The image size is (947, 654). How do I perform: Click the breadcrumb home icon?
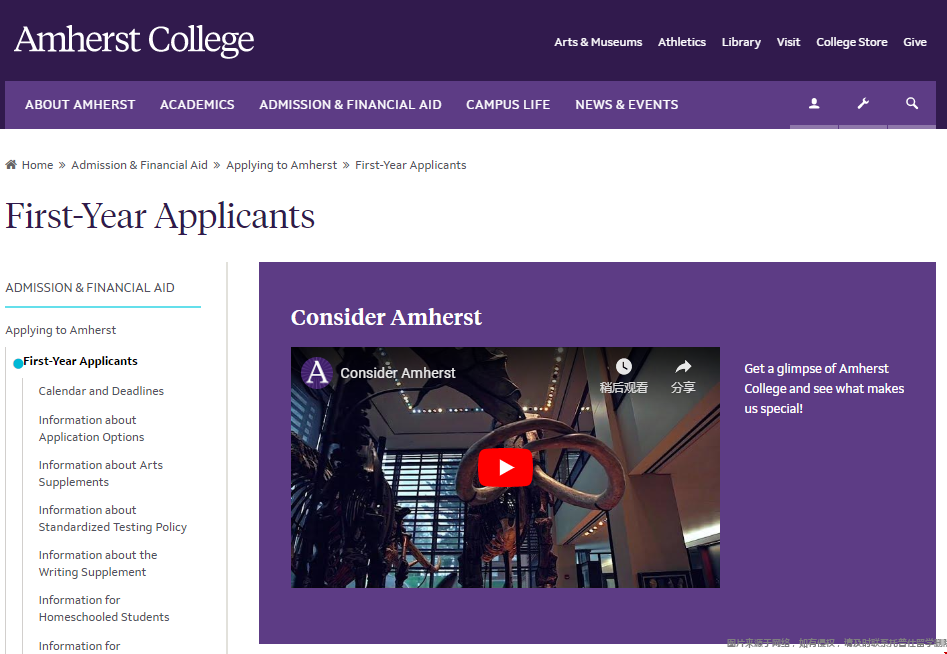click(11, 164)
